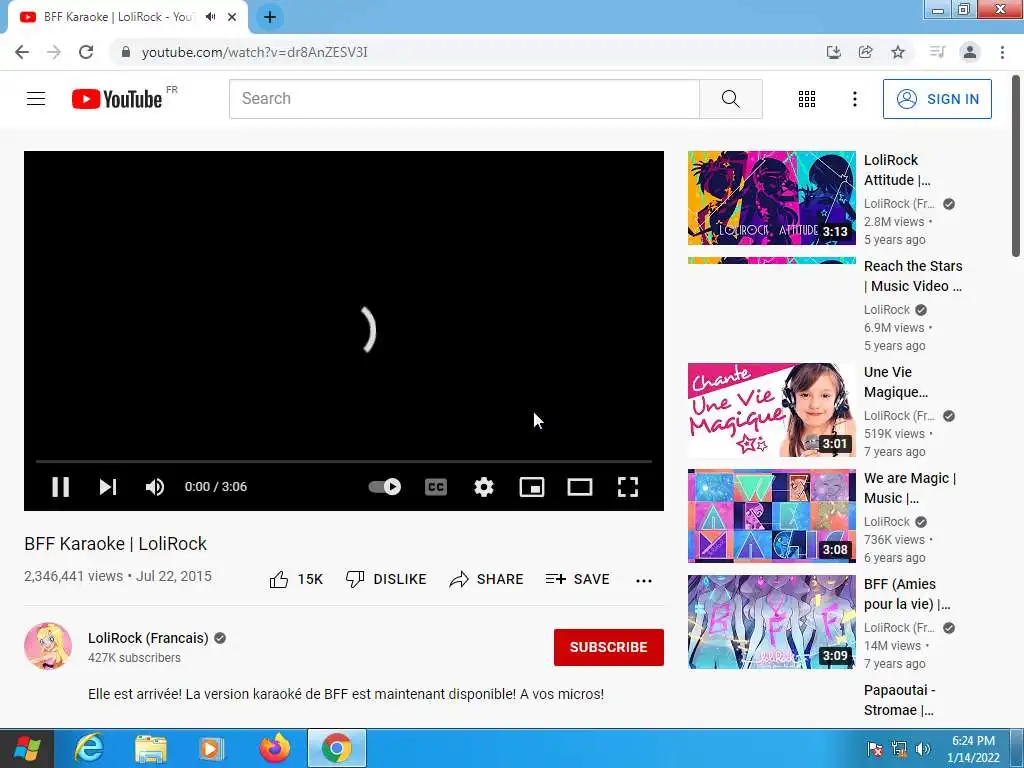Open the We are Magic thumbnail
Viewport: 1024px width, 768px height.
tap(771, 516)
